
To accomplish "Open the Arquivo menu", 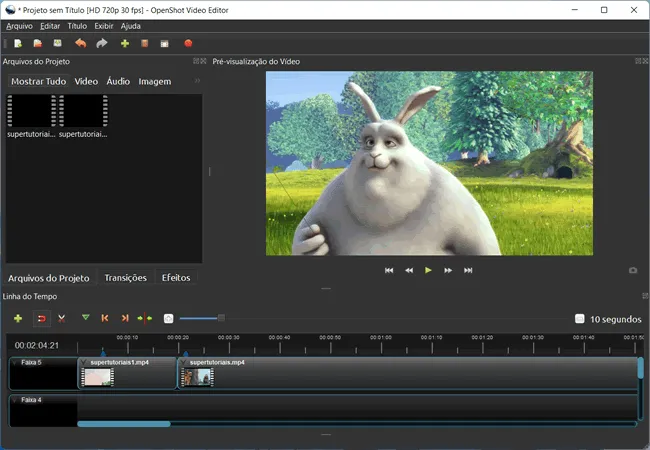I will pyautogui.click(x=19, y=26).
